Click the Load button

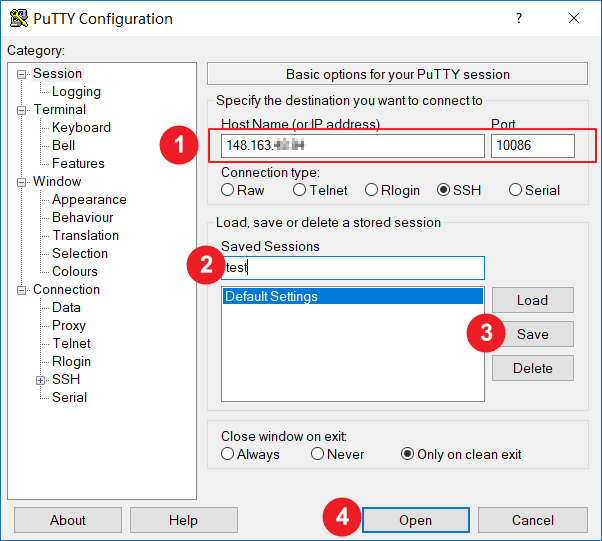(532, 300)
